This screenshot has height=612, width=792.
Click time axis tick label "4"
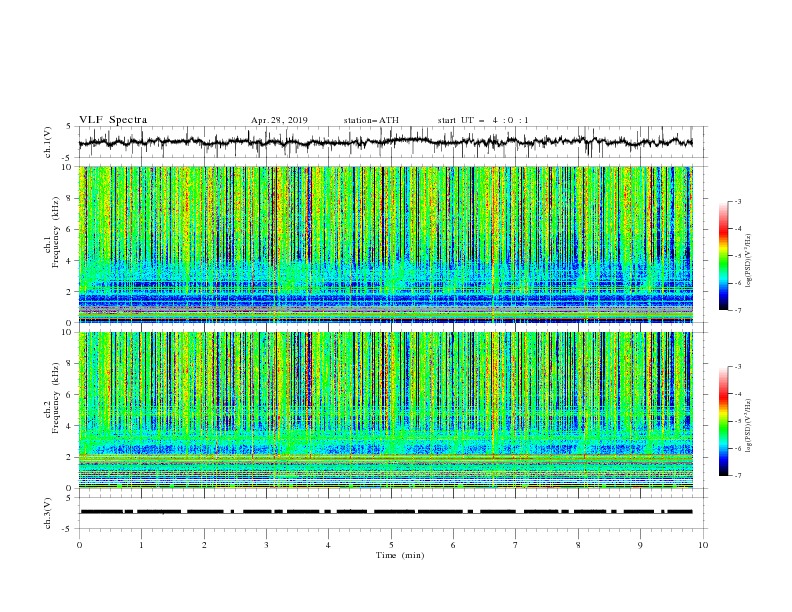tap(328, 545)
